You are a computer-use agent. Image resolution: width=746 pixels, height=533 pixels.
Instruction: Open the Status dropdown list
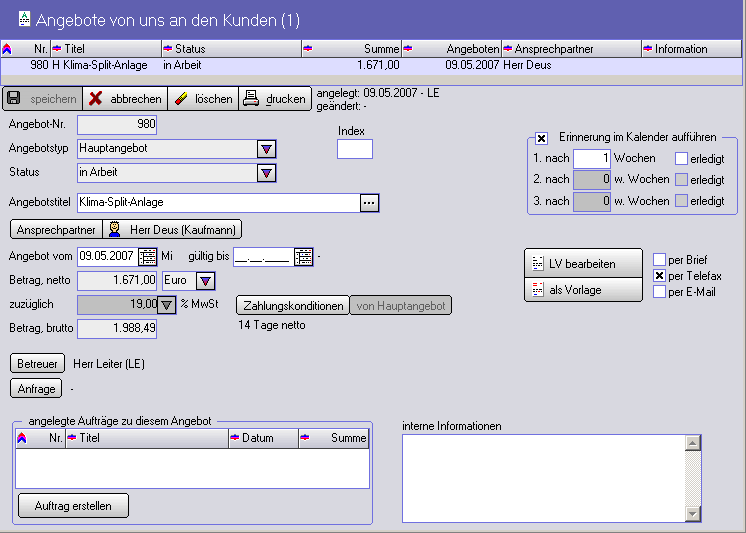266,173
